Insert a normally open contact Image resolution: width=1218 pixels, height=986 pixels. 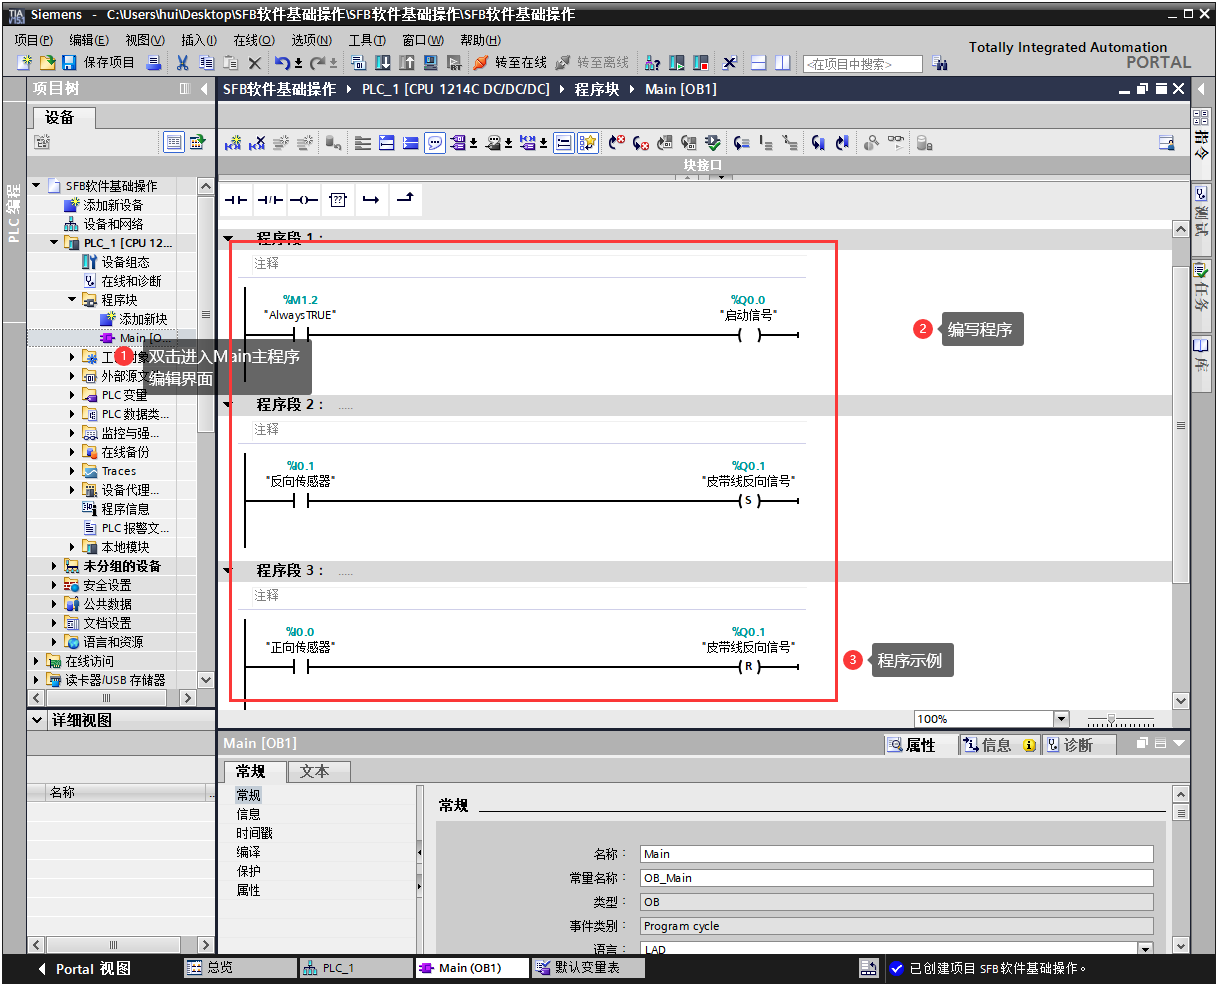point(236,200)
